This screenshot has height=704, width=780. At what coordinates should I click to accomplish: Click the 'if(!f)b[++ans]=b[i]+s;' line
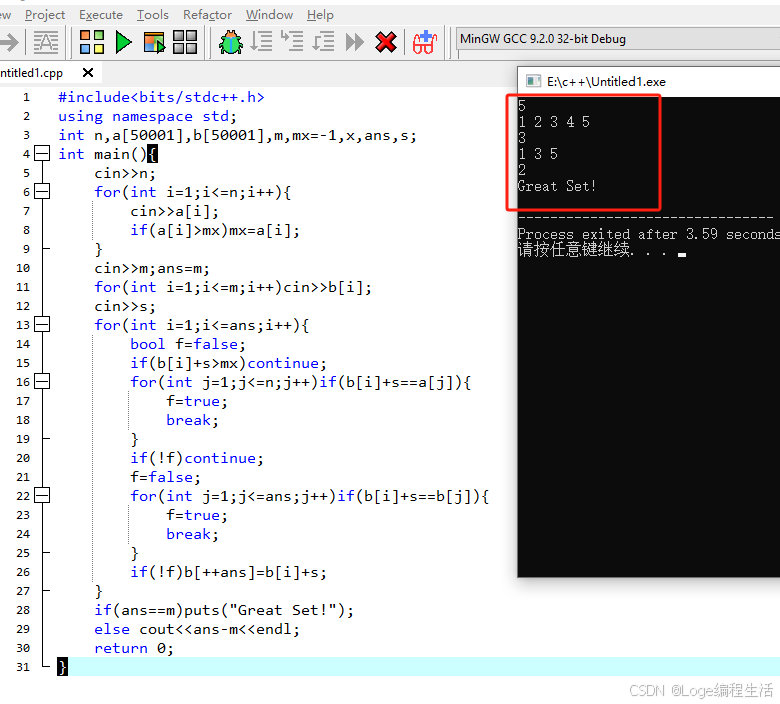click(228, 572)
